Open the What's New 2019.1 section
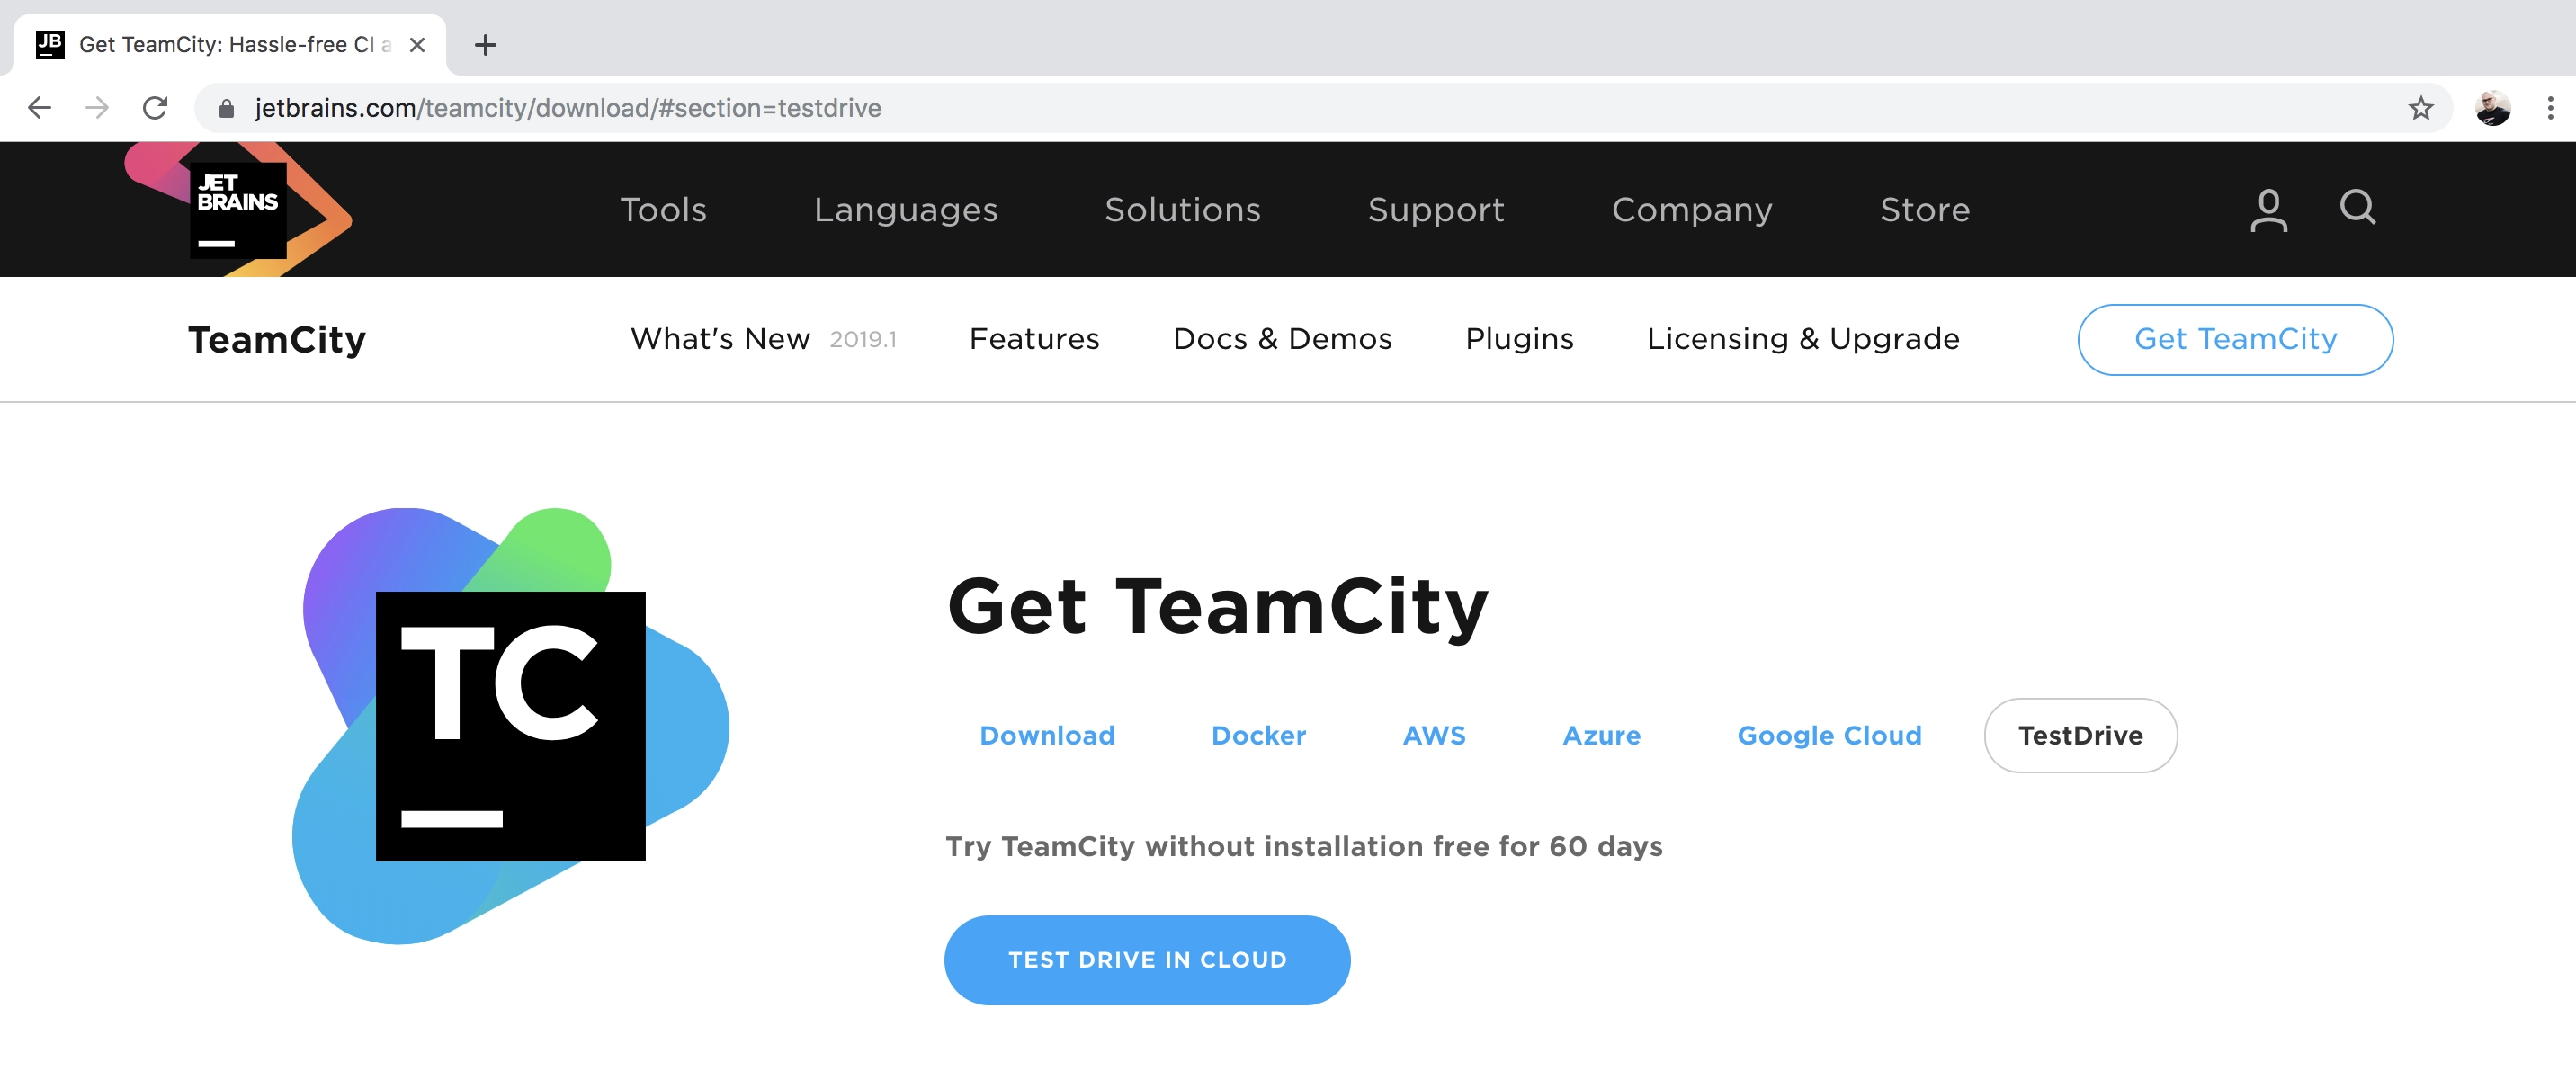 (765, 338)
